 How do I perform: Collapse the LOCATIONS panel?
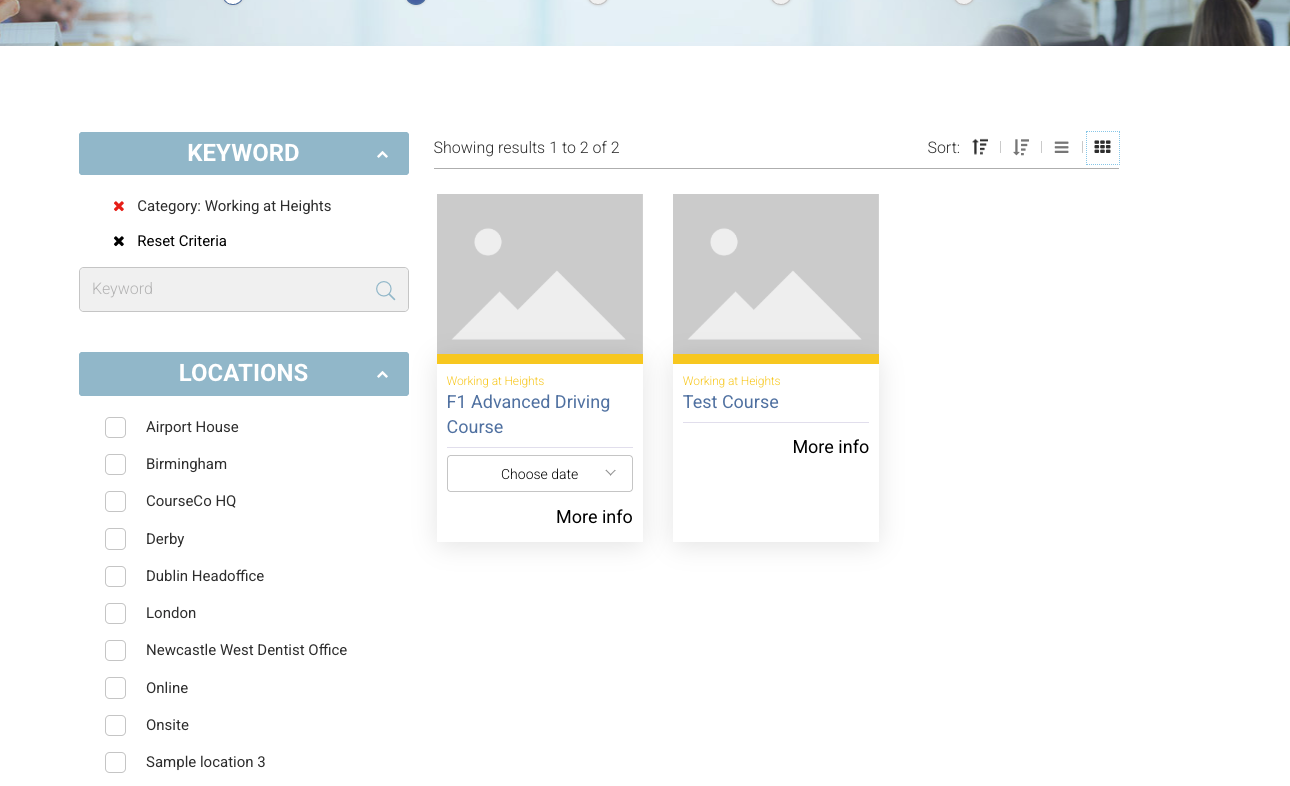[x=382, y=373]
